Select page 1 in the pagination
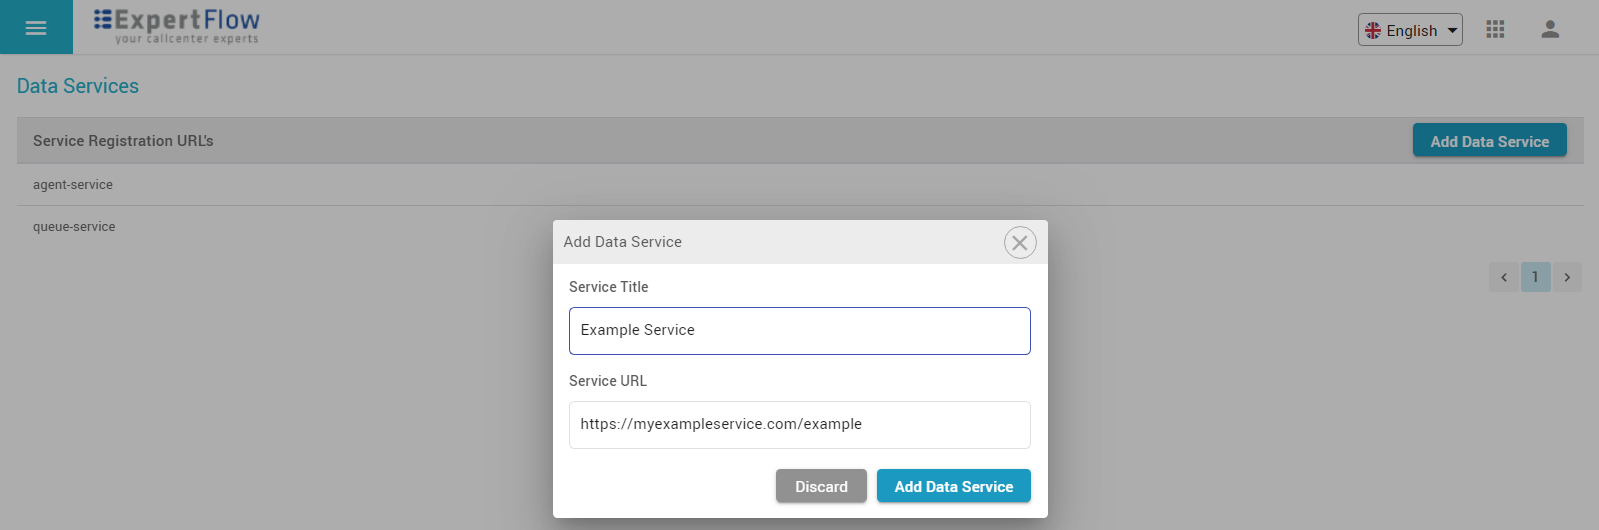Screen dimensions: 1599x530 click(x=1535, y=277)
